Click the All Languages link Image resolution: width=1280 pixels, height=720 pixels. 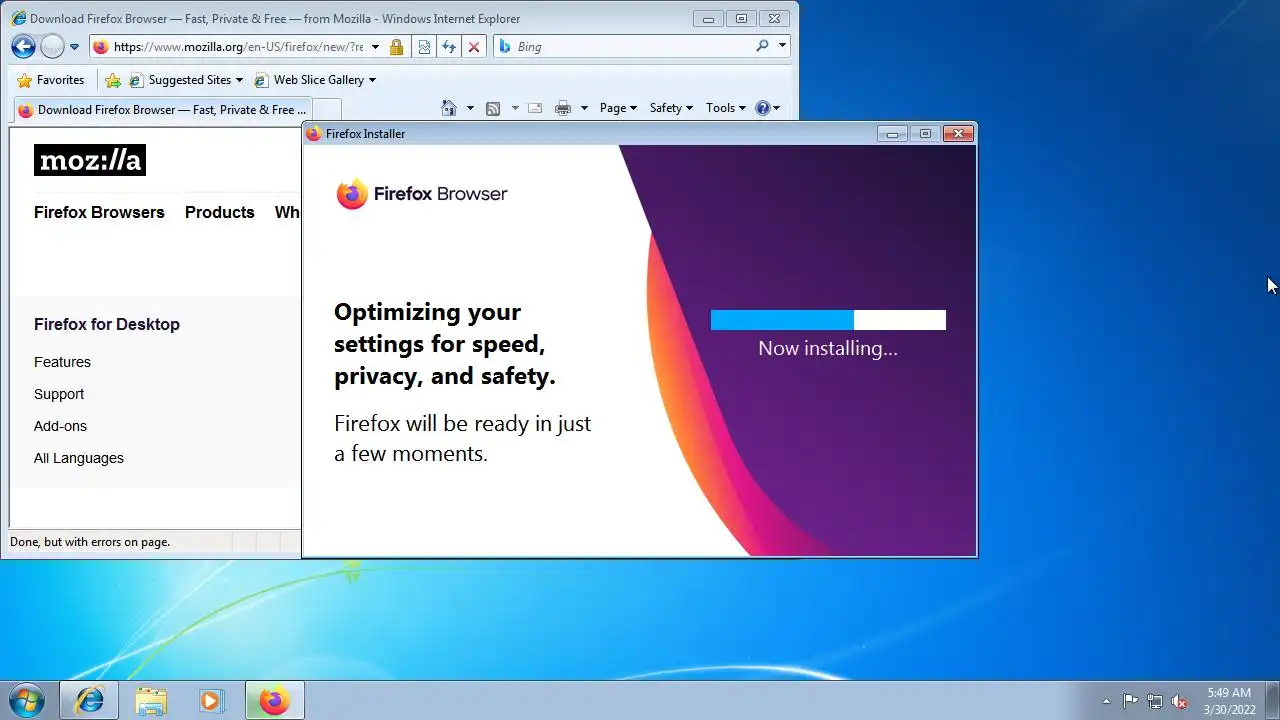79,458
